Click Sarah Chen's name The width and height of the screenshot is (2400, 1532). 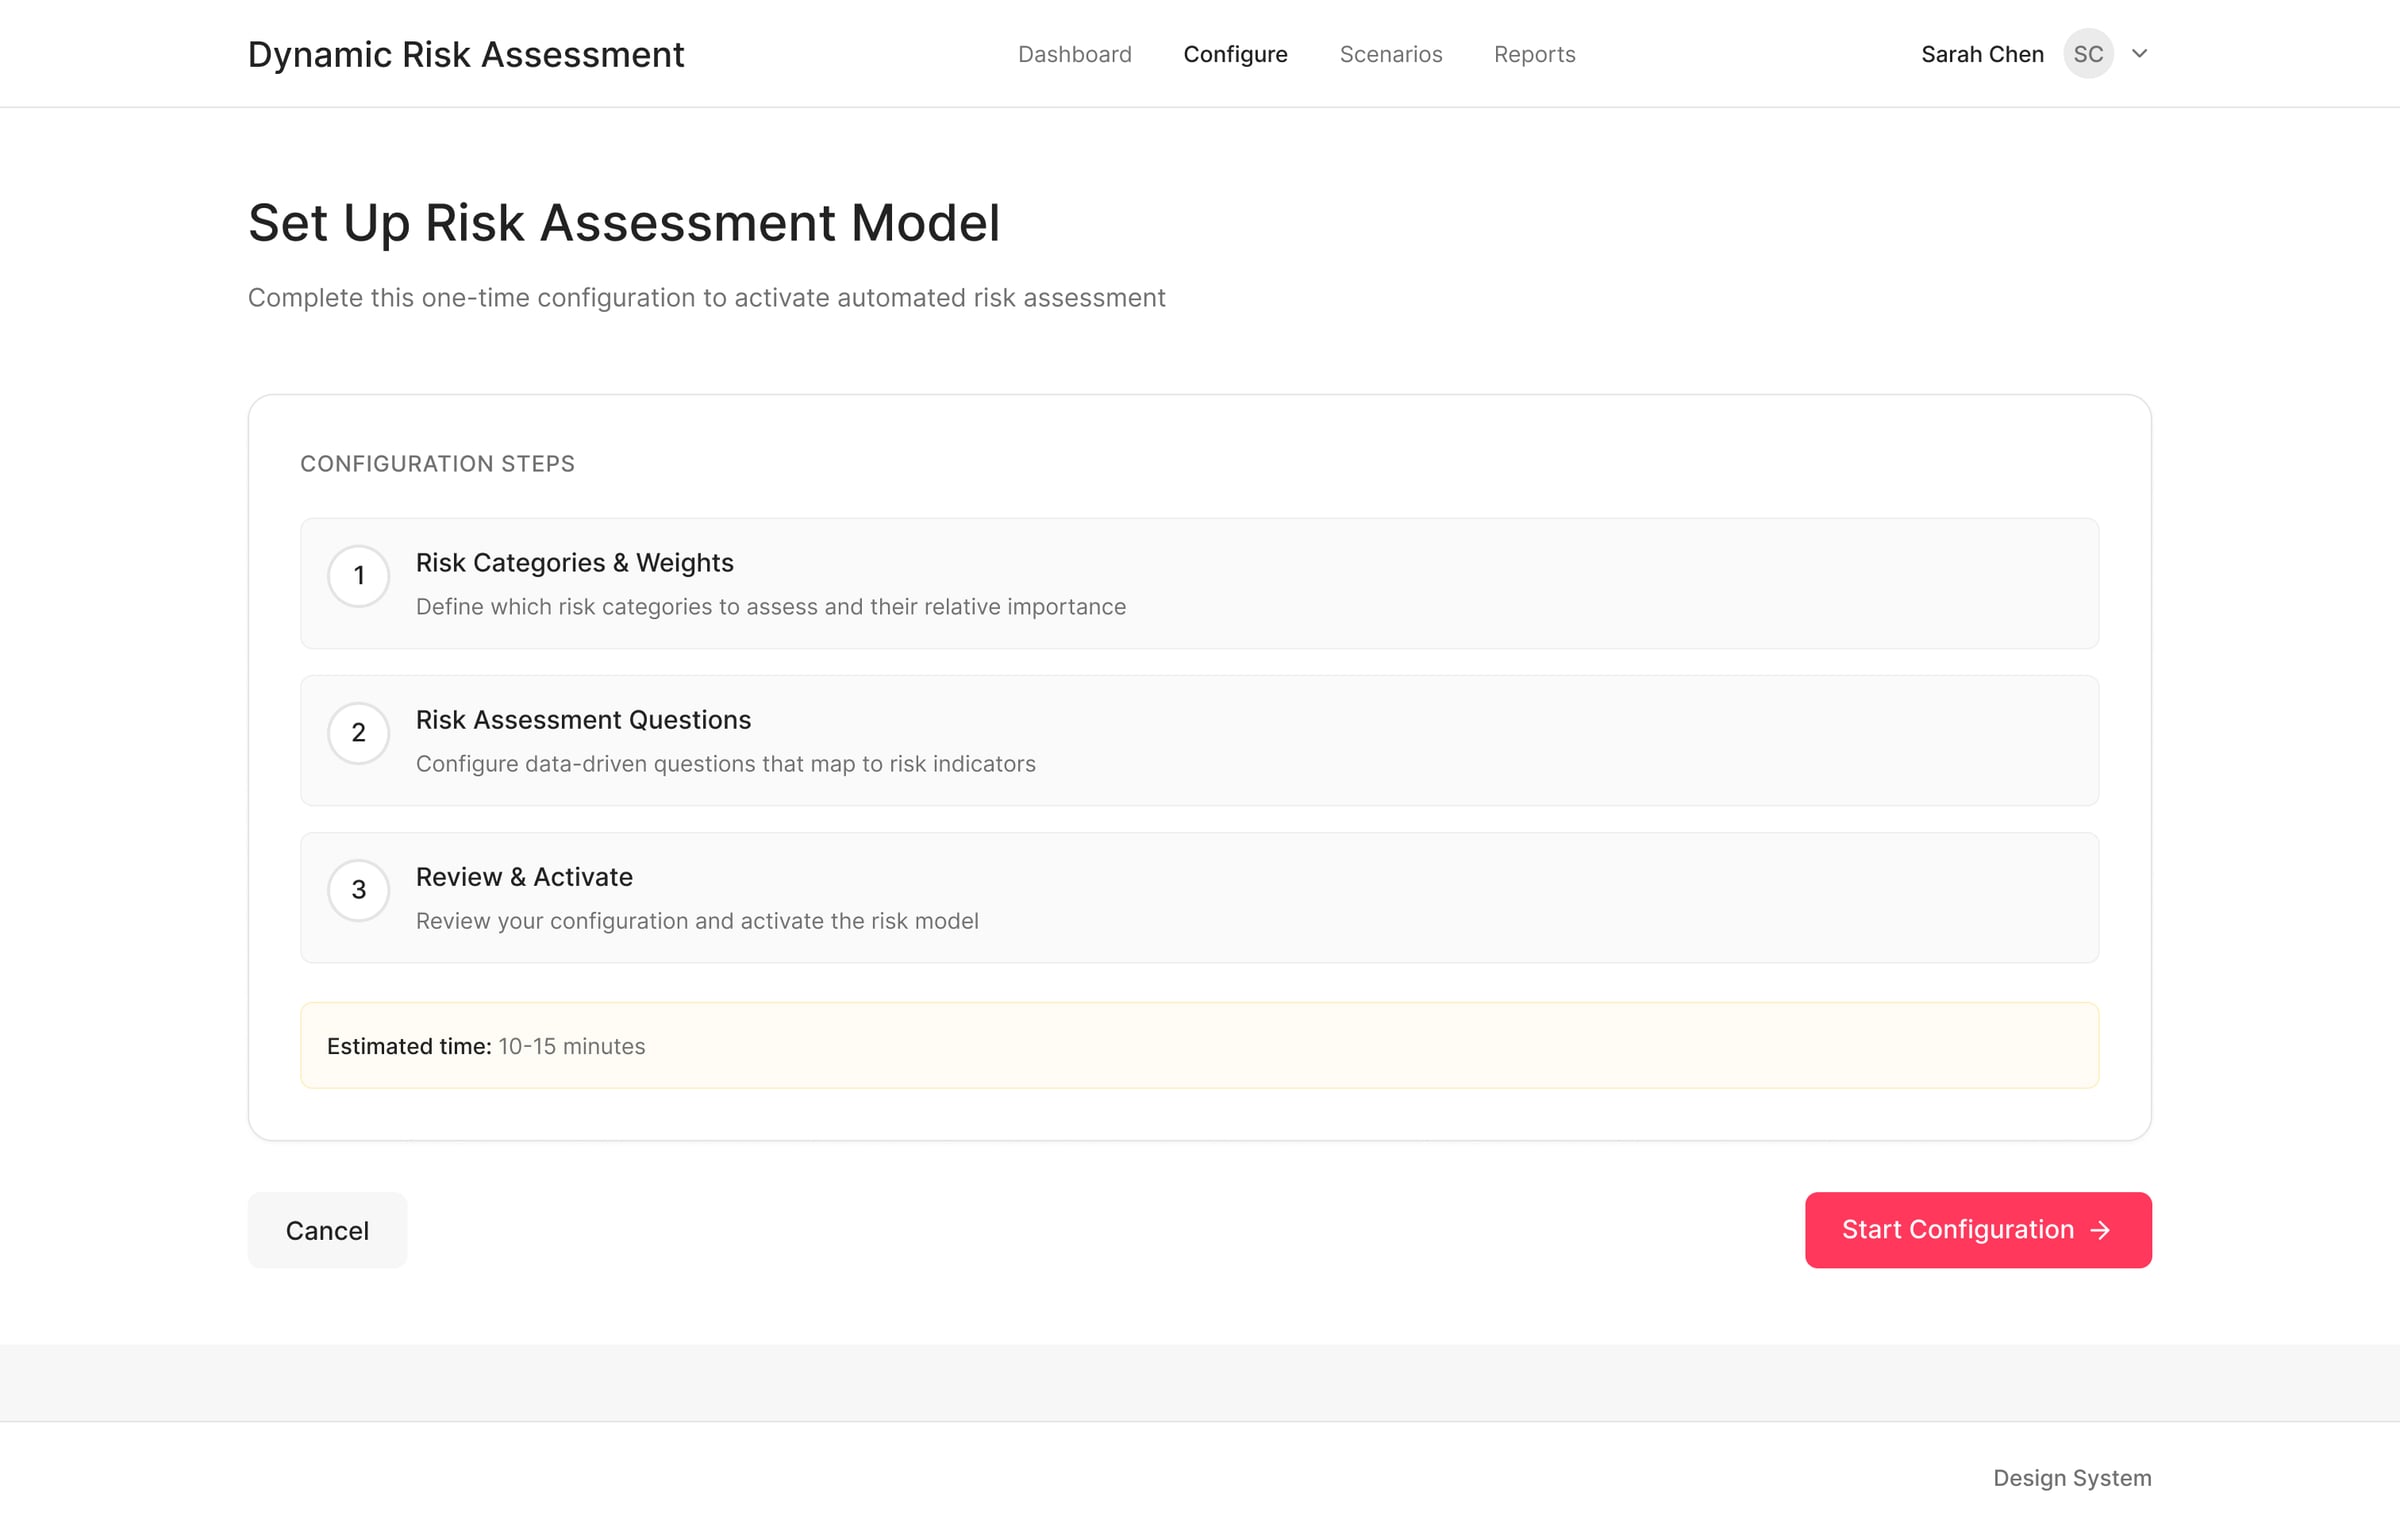point(1981,54)
